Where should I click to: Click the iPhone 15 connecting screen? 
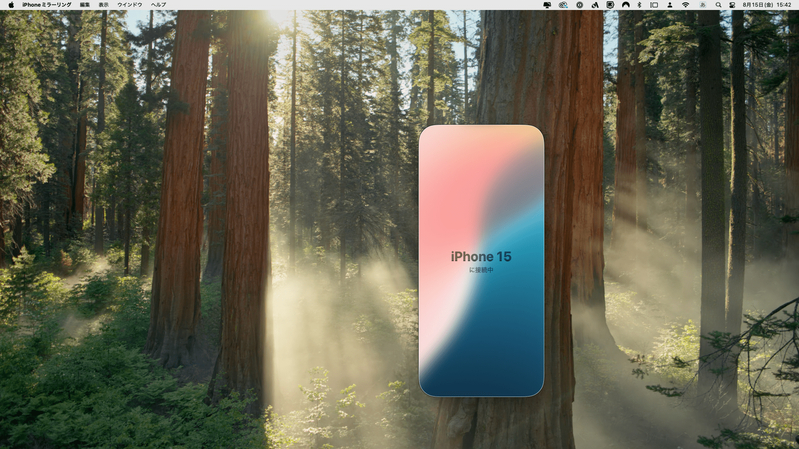click(481, 260)
